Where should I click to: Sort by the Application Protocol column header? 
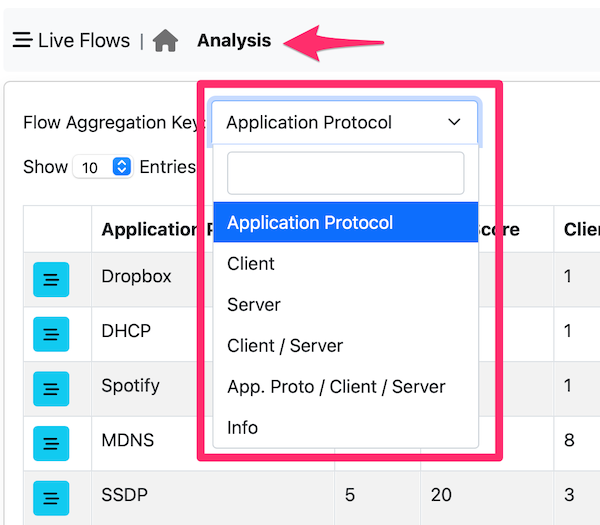pyautogui.click(x=150, y=229)
